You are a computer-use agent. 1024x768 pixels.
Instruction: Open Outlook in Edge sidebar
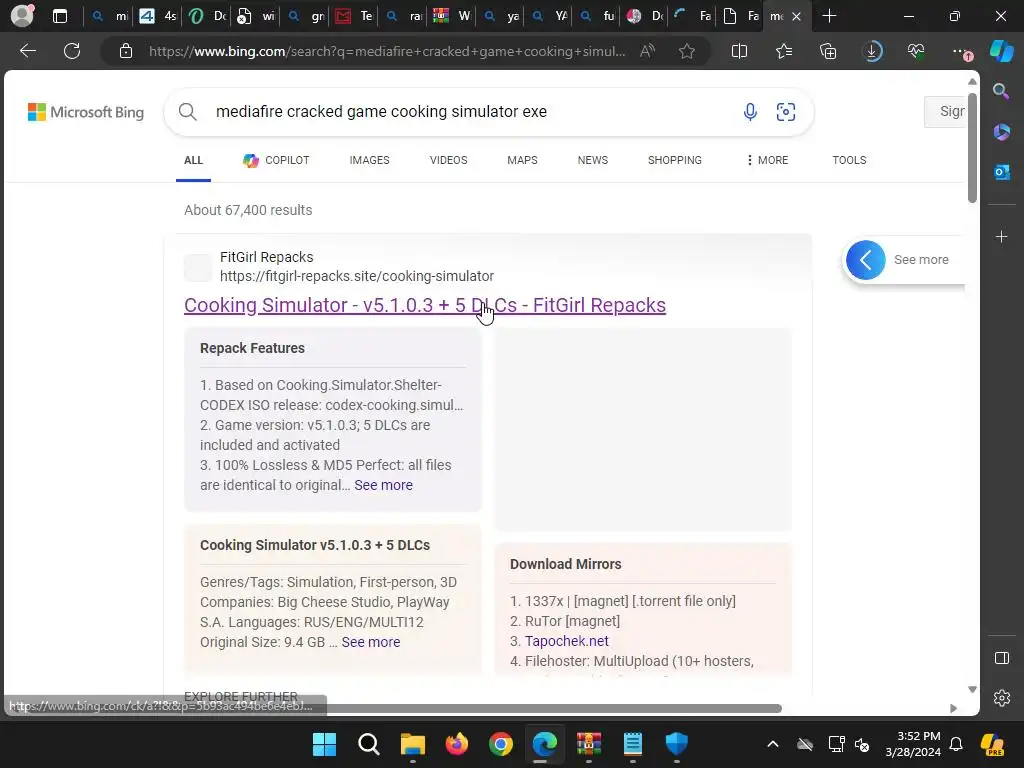(x=1001, y=172)
